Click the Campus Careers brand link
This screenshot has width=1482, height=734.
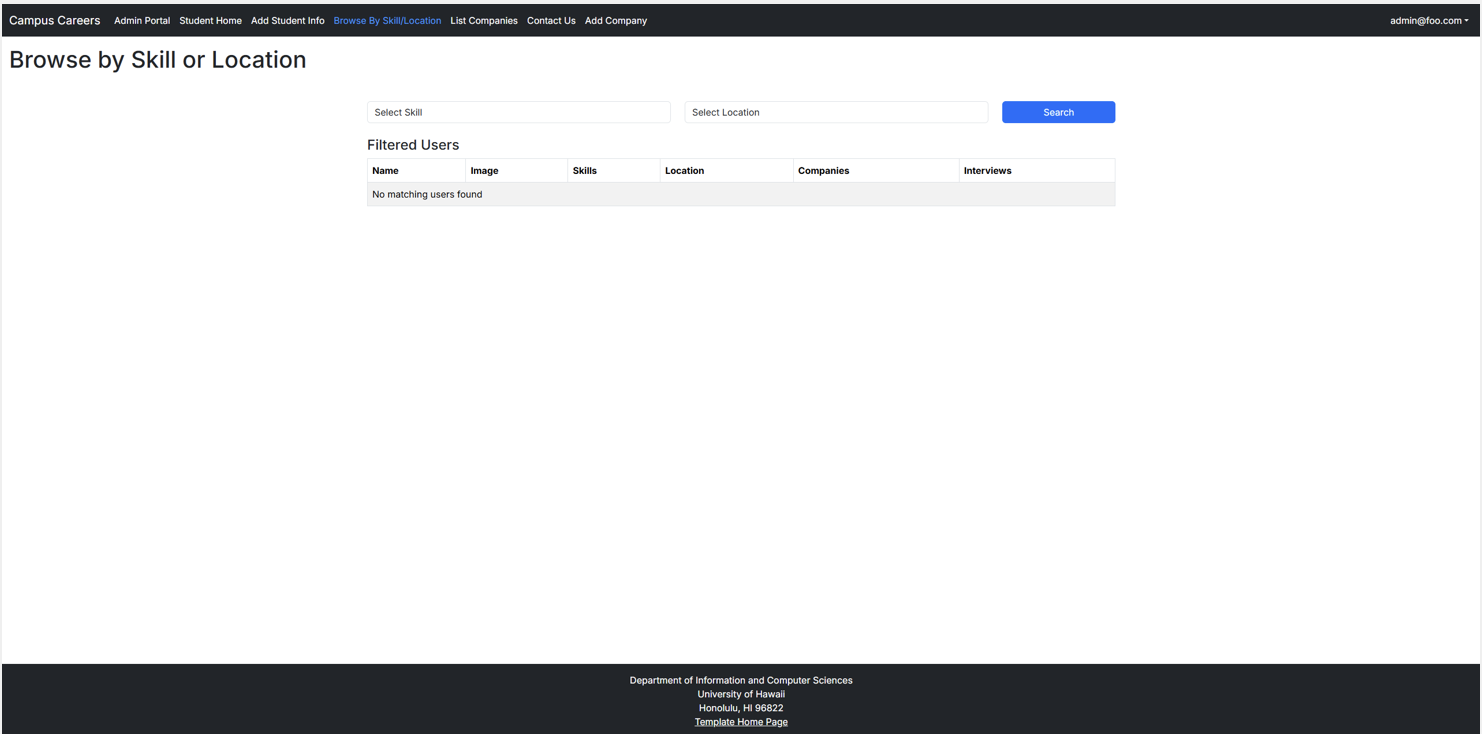[54, 20]
